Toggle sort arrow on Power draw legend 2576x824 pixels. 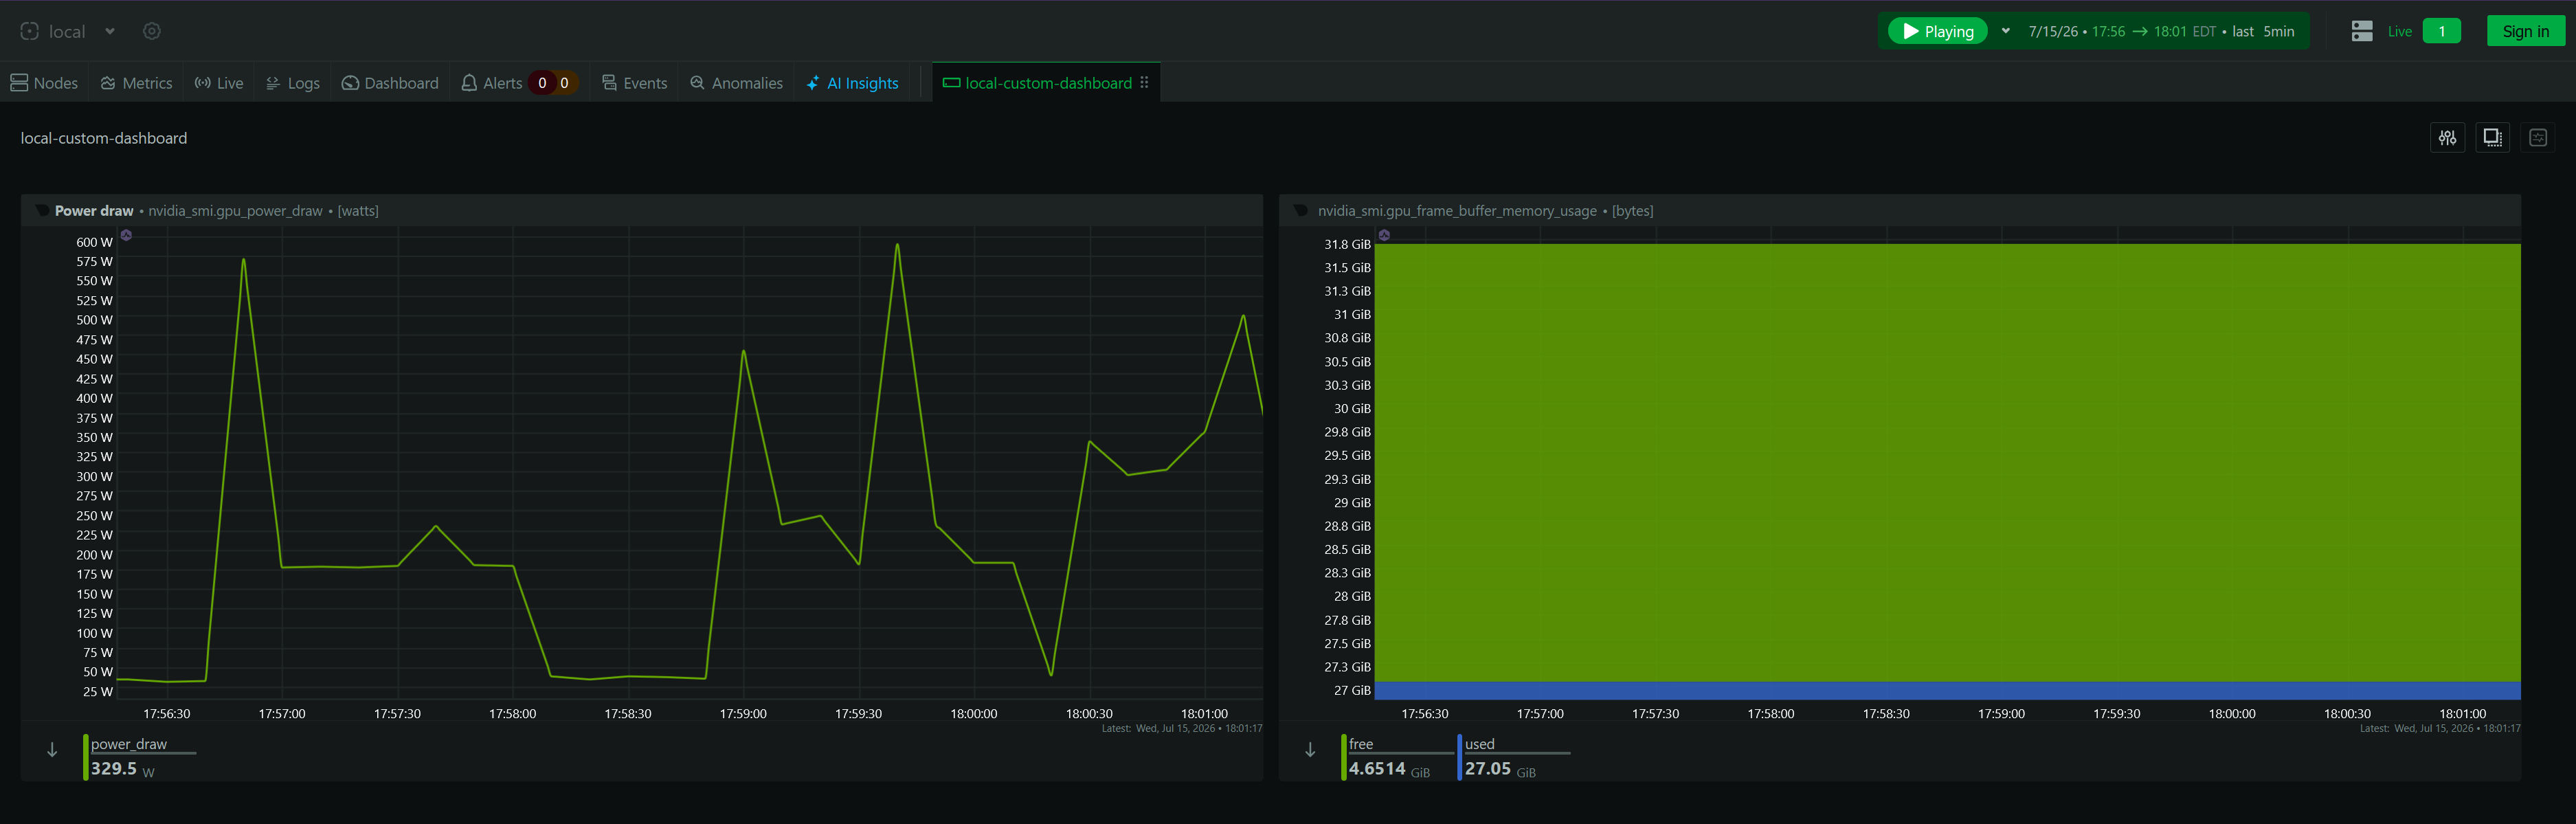(x=52, y=750)
